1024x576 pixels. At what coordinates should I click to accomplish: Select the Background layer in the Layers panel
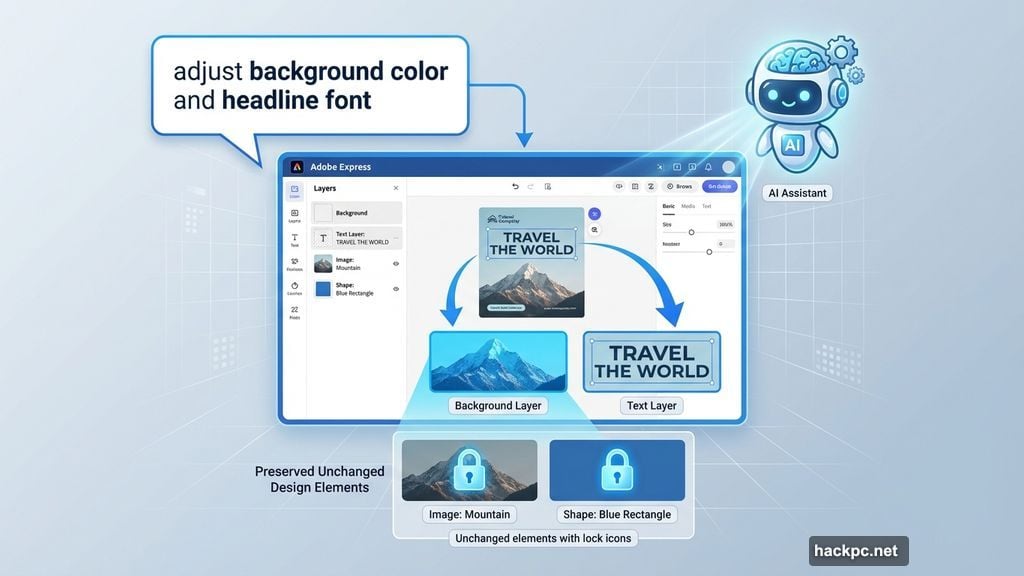(x=357, y=212)
